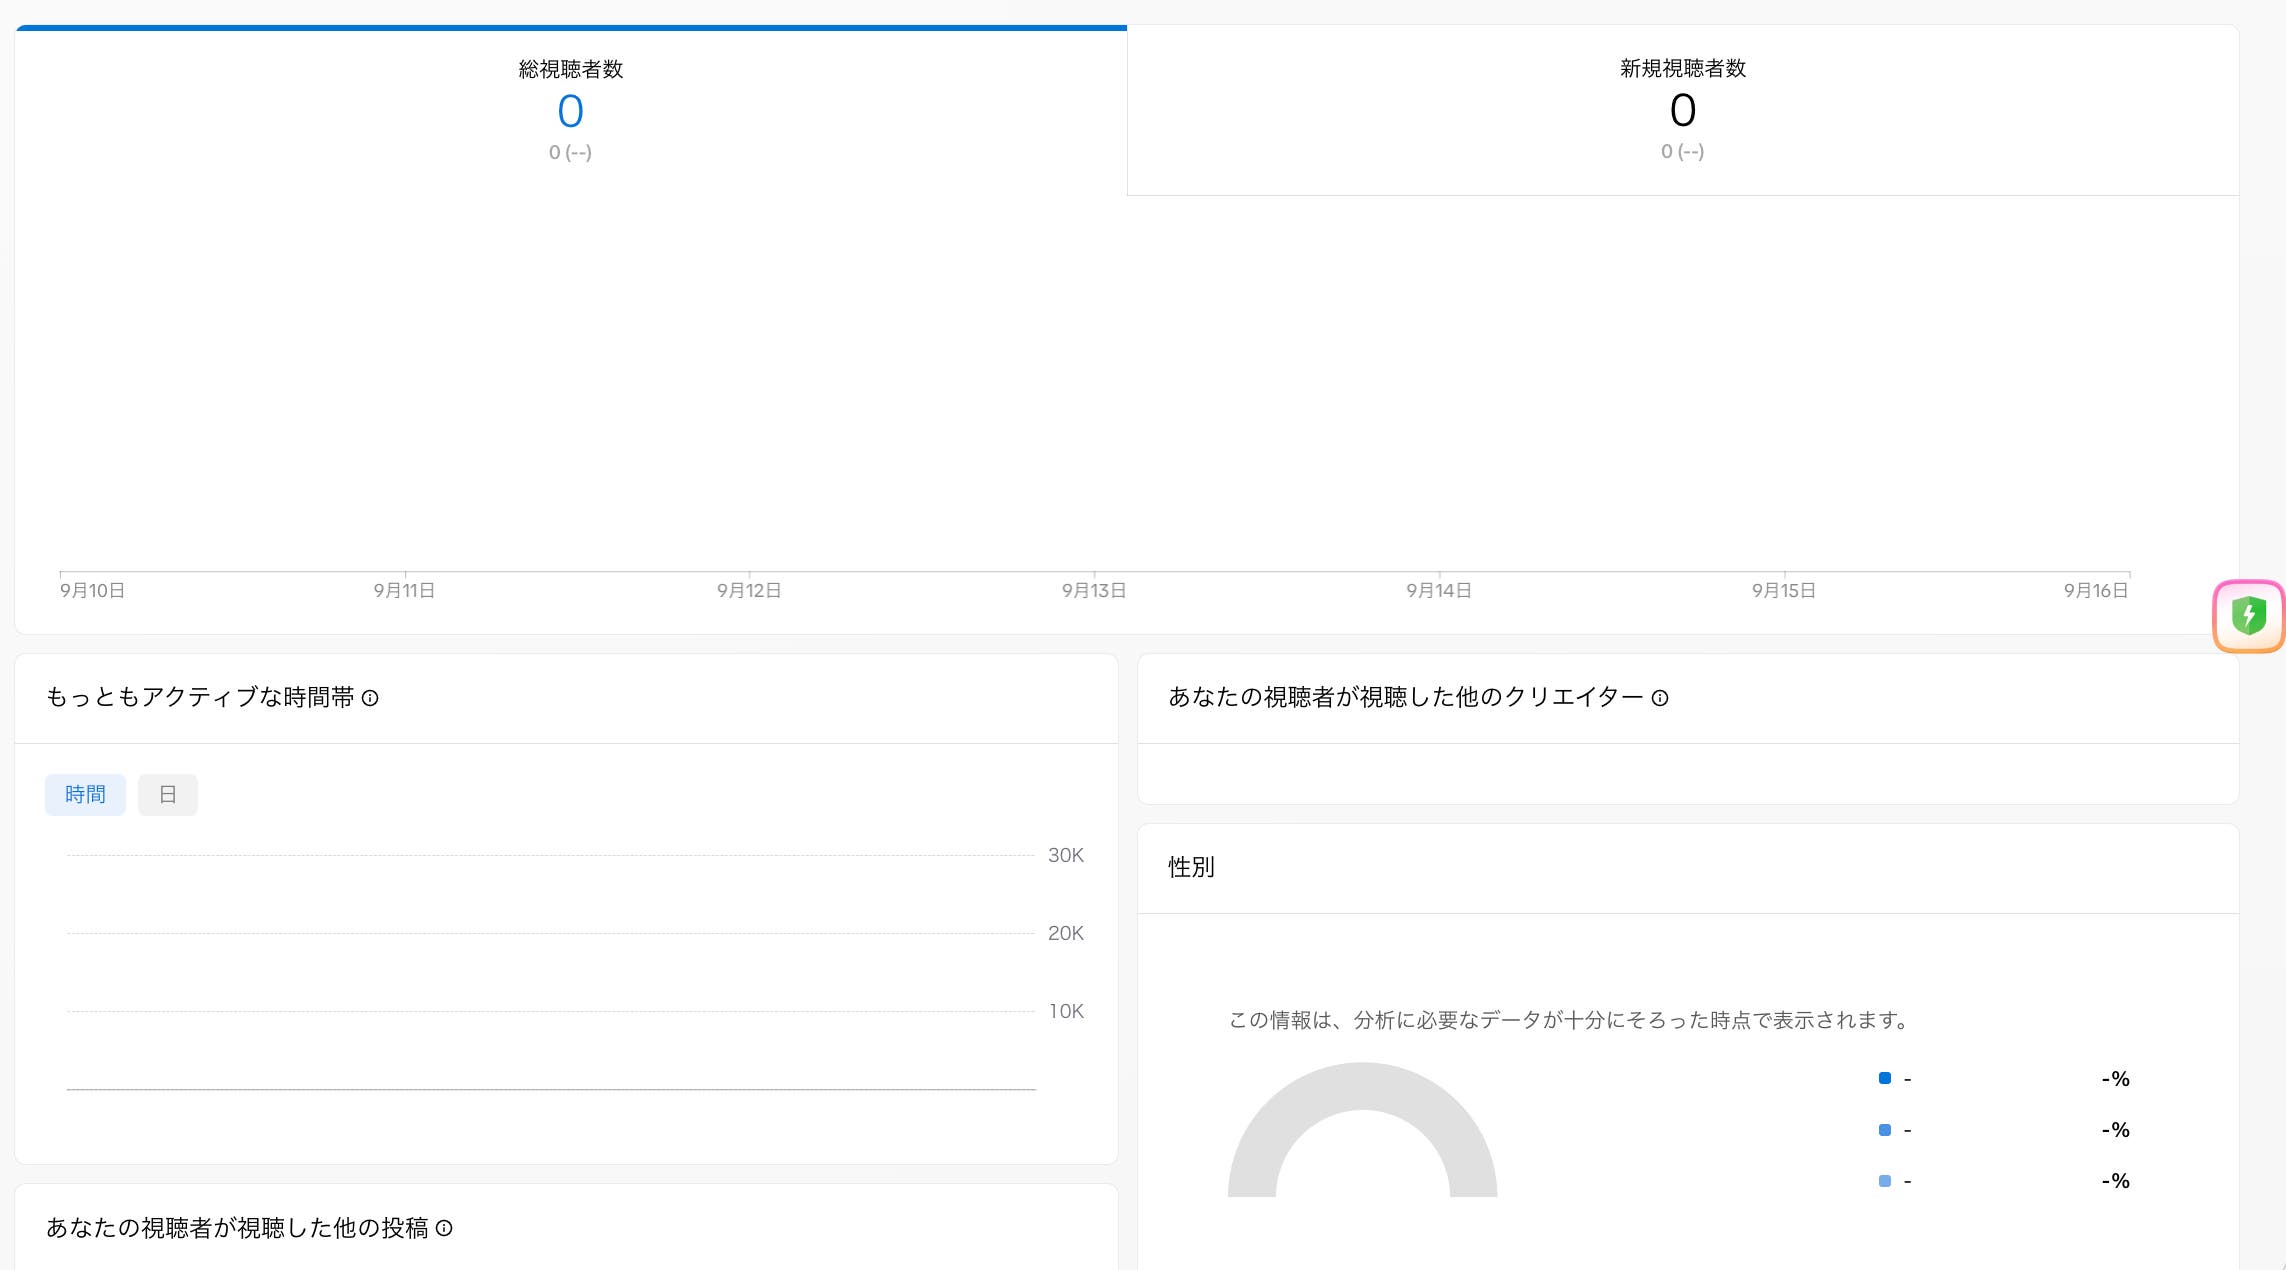Click the 9月10日 date label on chart
This screenshot has height=1270, width=2286.
pos(92,591)
